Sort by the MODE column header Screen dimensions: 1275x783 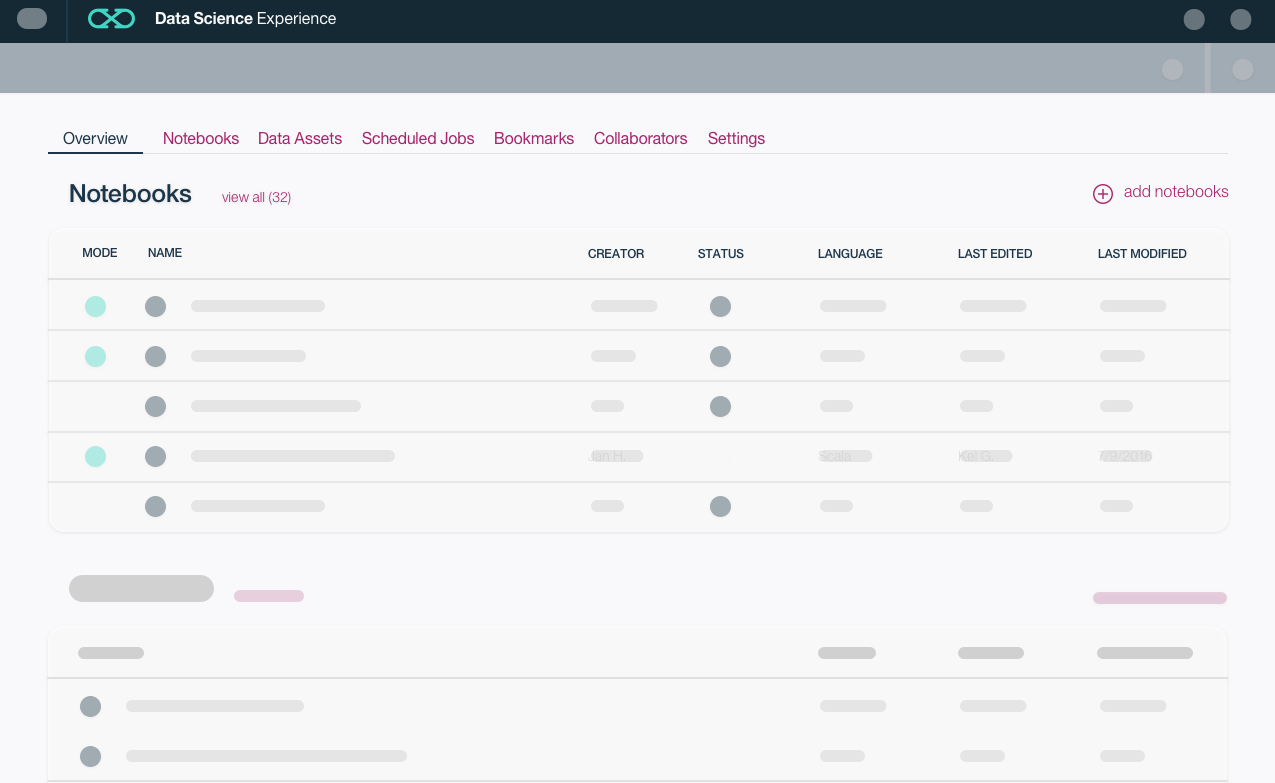(100, 253)
